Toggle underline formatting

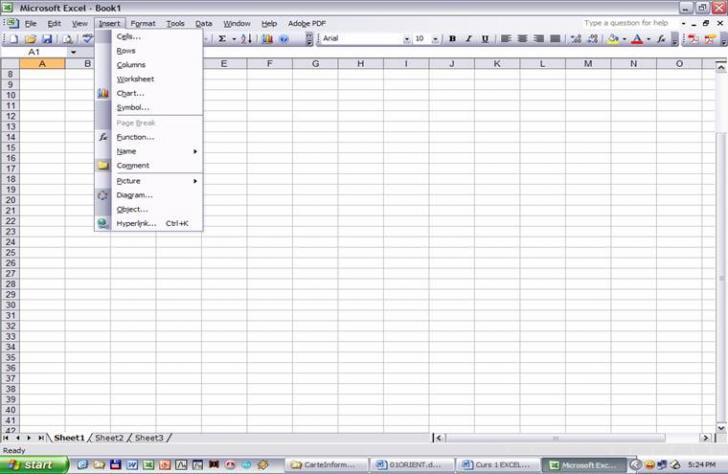coord(485,39)
